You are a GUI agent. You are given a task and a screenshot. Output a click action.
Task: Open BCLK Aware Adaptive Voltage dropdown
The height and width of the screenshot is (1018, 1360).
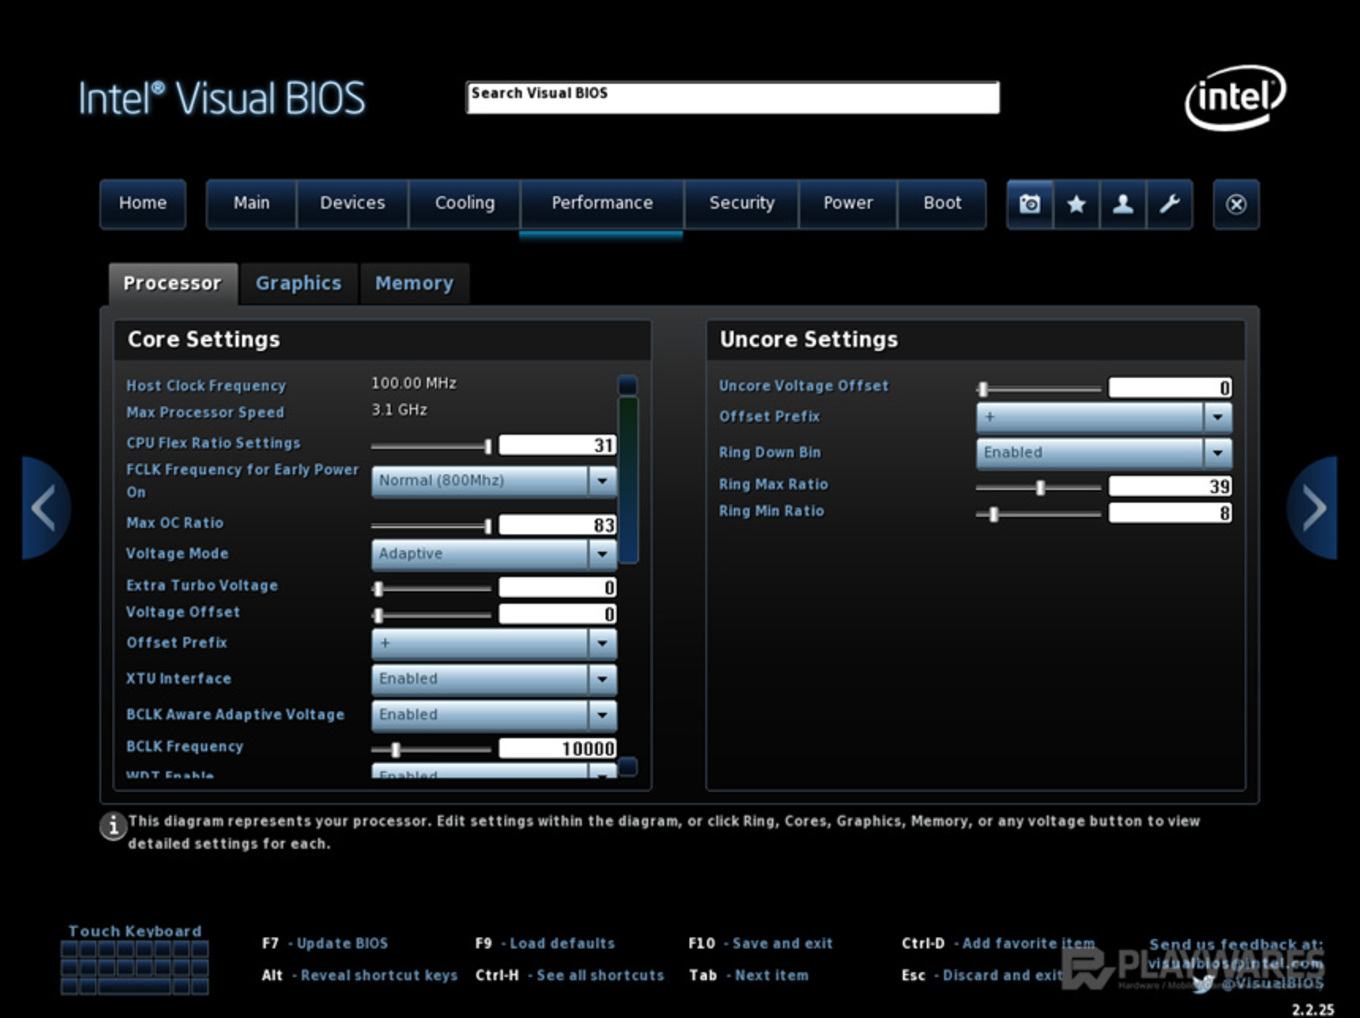[494, 715]
